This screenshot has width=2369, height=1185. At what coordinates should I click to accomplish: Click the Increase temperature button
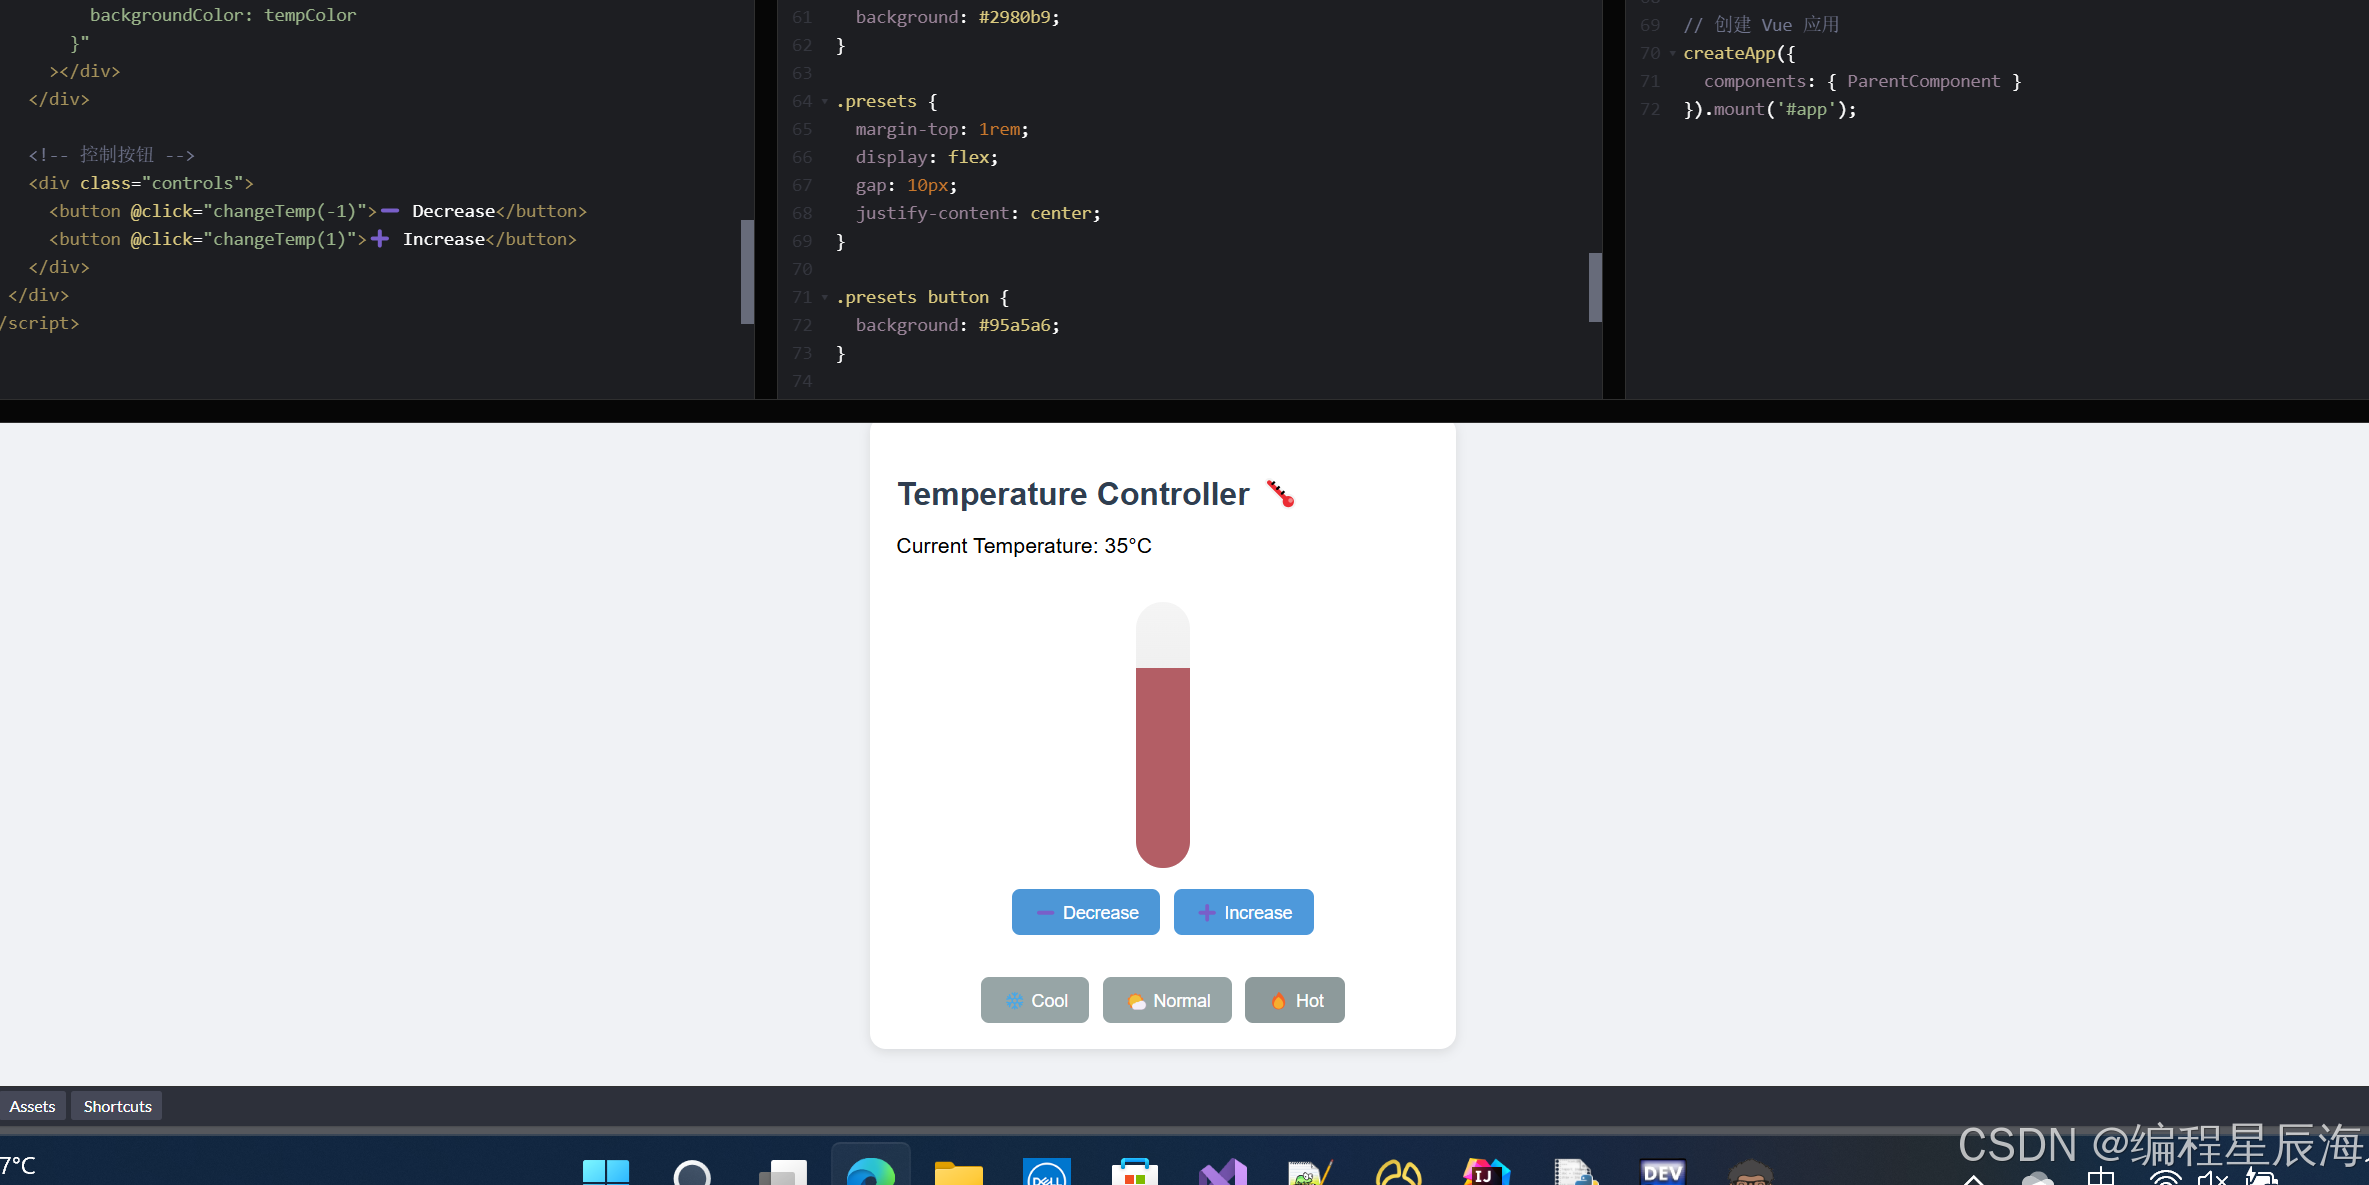[1243, 912]
